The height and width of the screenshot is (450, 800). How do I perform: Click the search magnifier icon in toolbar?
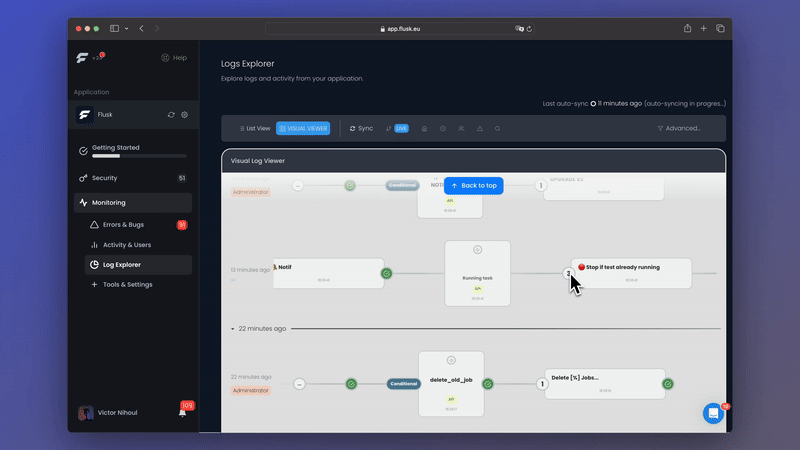(497, 129)
